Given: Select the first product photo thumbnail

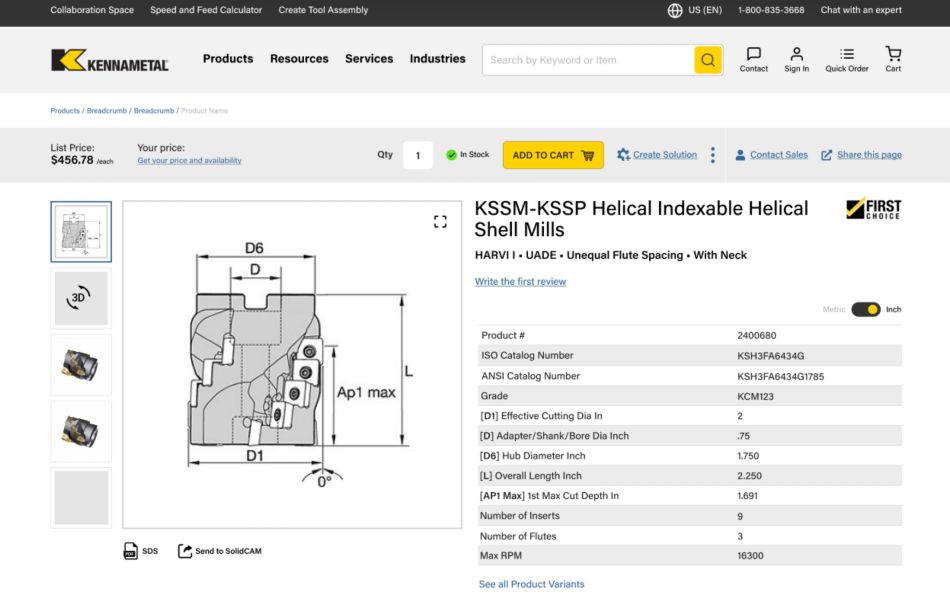Looking at the screenshot, I should [x=81, y=365].
